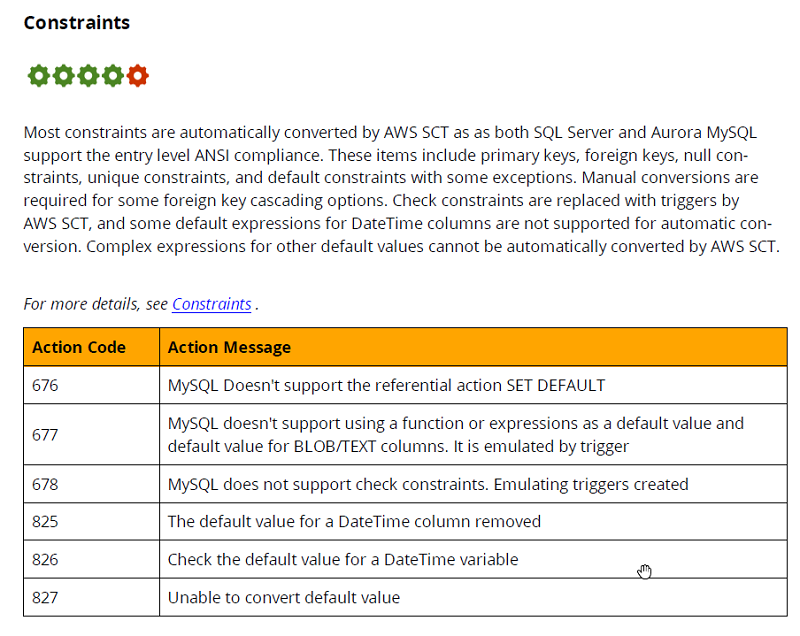Click action code 825 cell
The image size is (800, 636).
(x=91, y=521)
